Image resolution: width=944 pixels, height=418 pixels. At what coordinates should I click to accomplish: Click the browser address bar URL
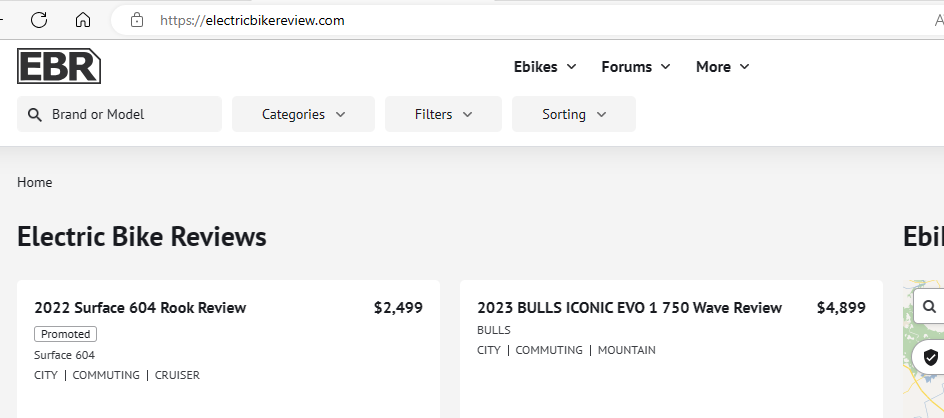point(252,20)
